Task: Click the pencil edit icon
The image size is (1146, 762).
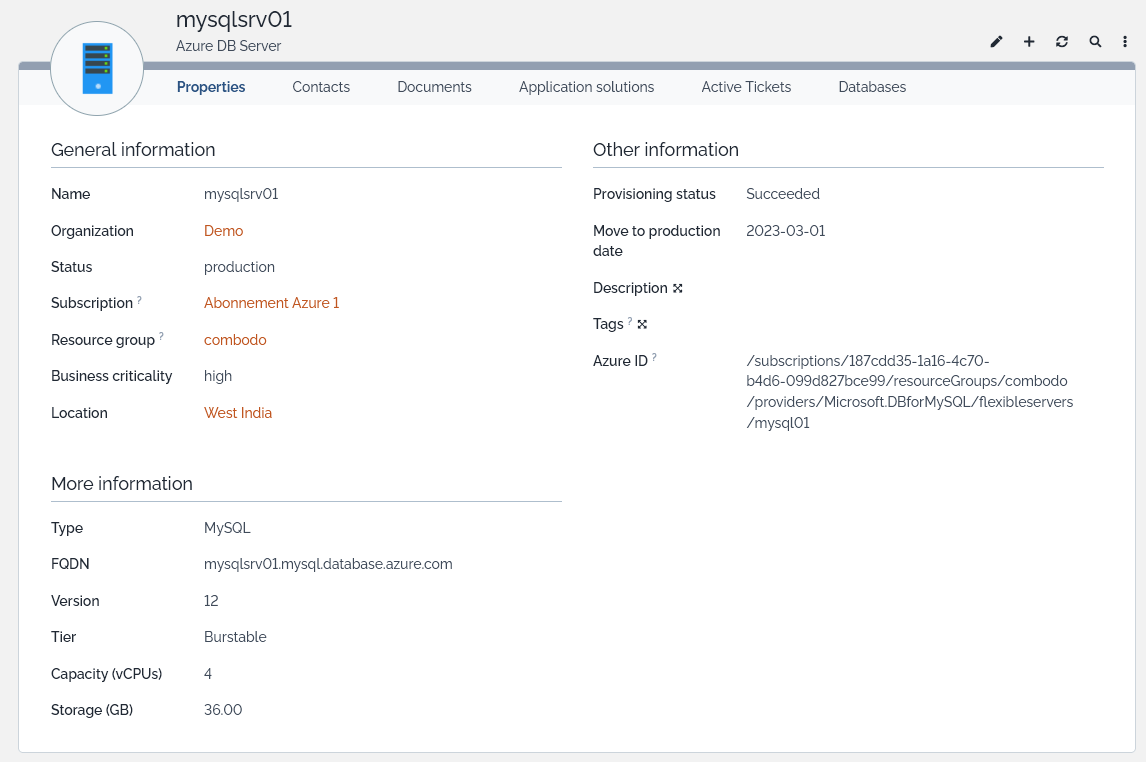Action: tap(996, 42)
